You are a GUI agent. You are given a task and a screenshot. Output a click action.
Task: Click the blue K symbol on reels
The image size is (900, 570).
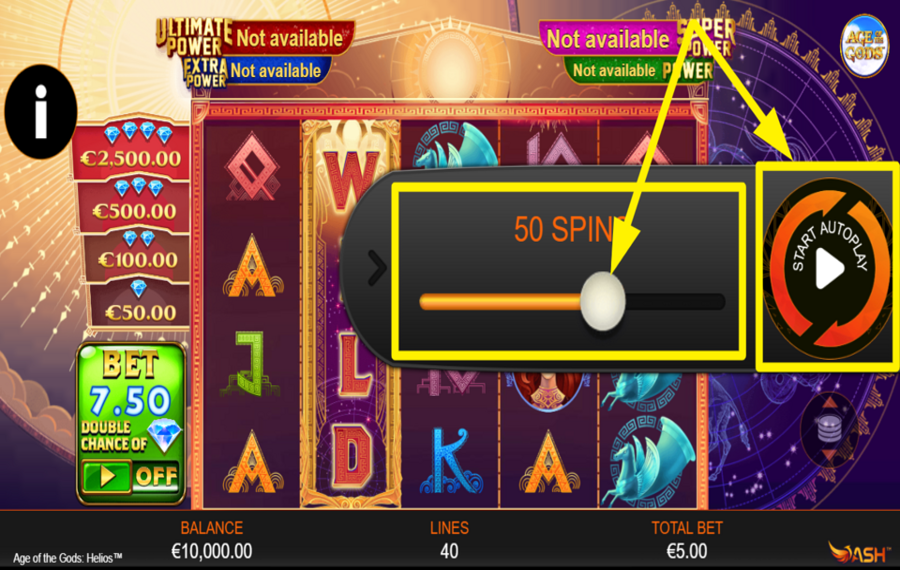click(451, 461)
